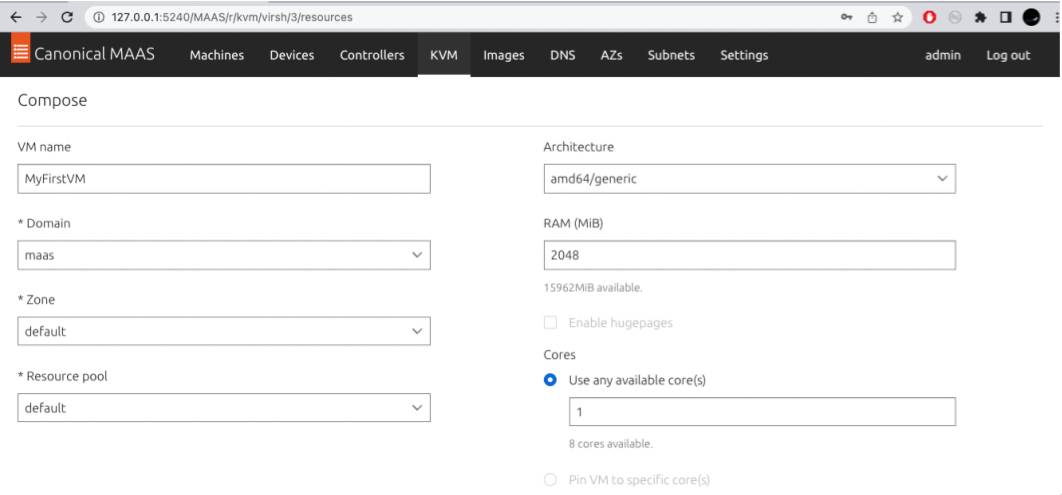Click the red Opera extension icon
Image resolution: width=1062 pixels, height=495 pixels.
[929, 17]
